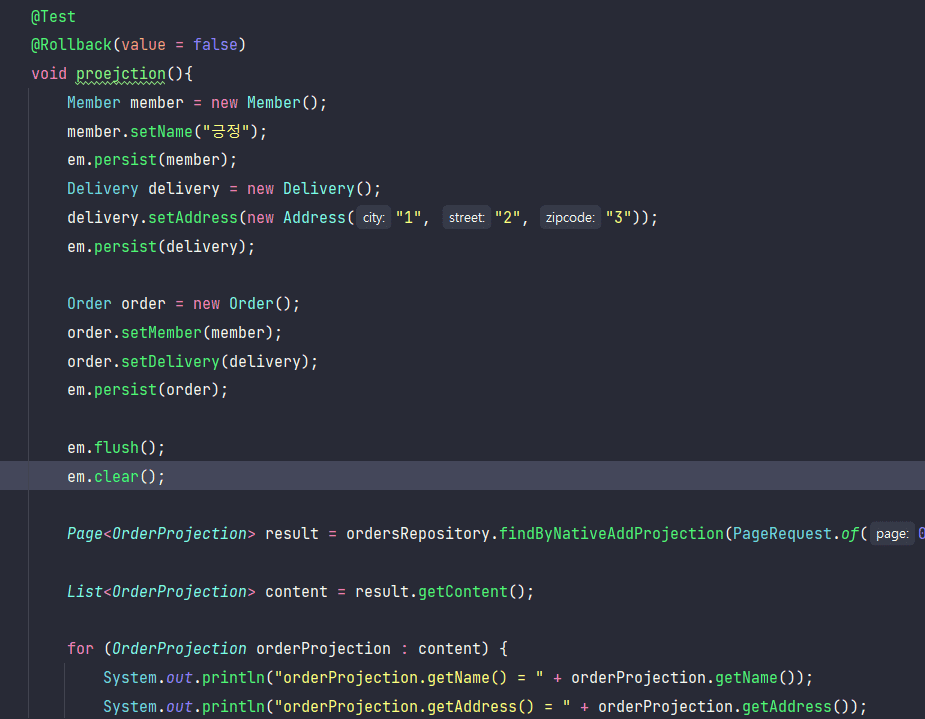
Task: Click the @Test annotation
Action: point(53,17)
